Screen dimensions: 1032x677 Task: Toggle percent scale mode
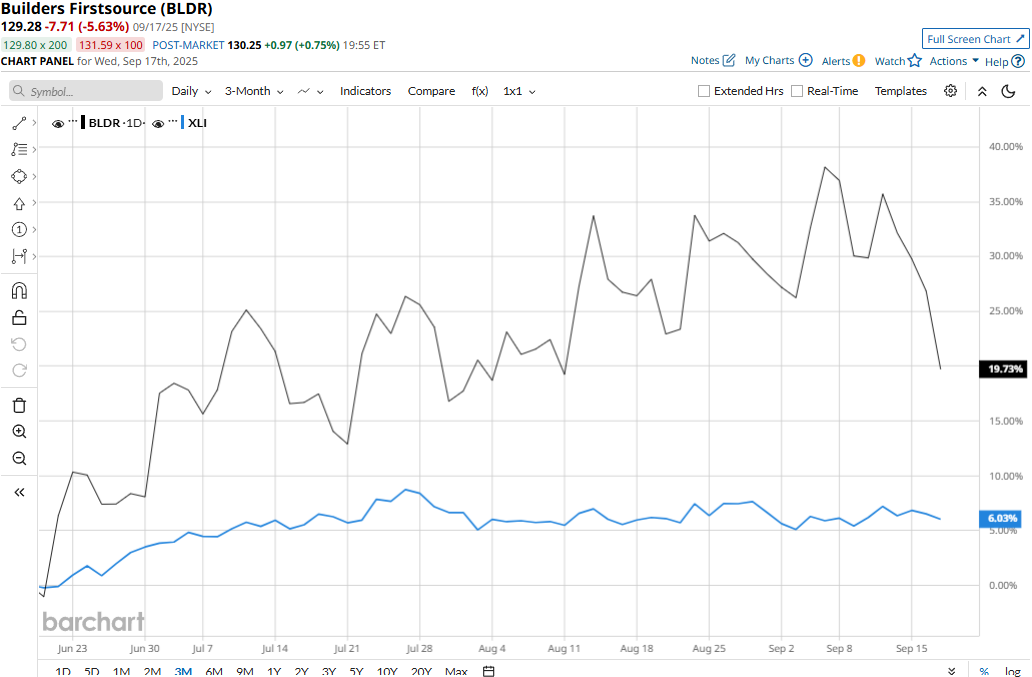tap(984, 671)
